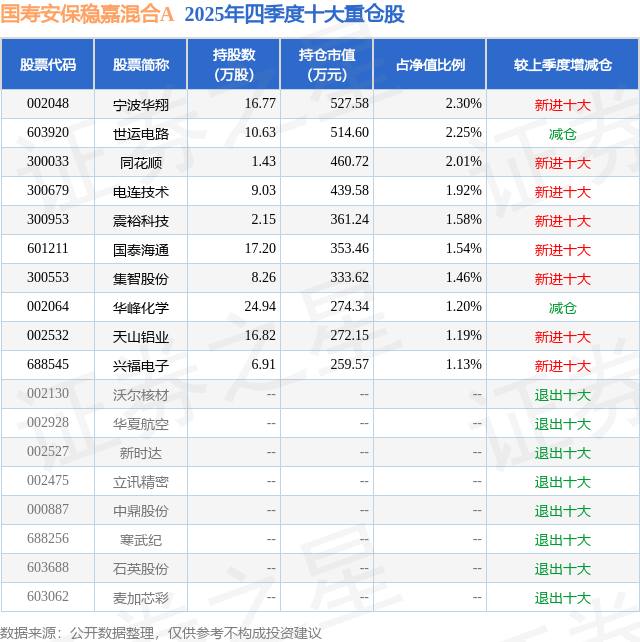The width and height of the screenshot is (640, 642).
Task: Click share count 2.15
Action: 263,220
